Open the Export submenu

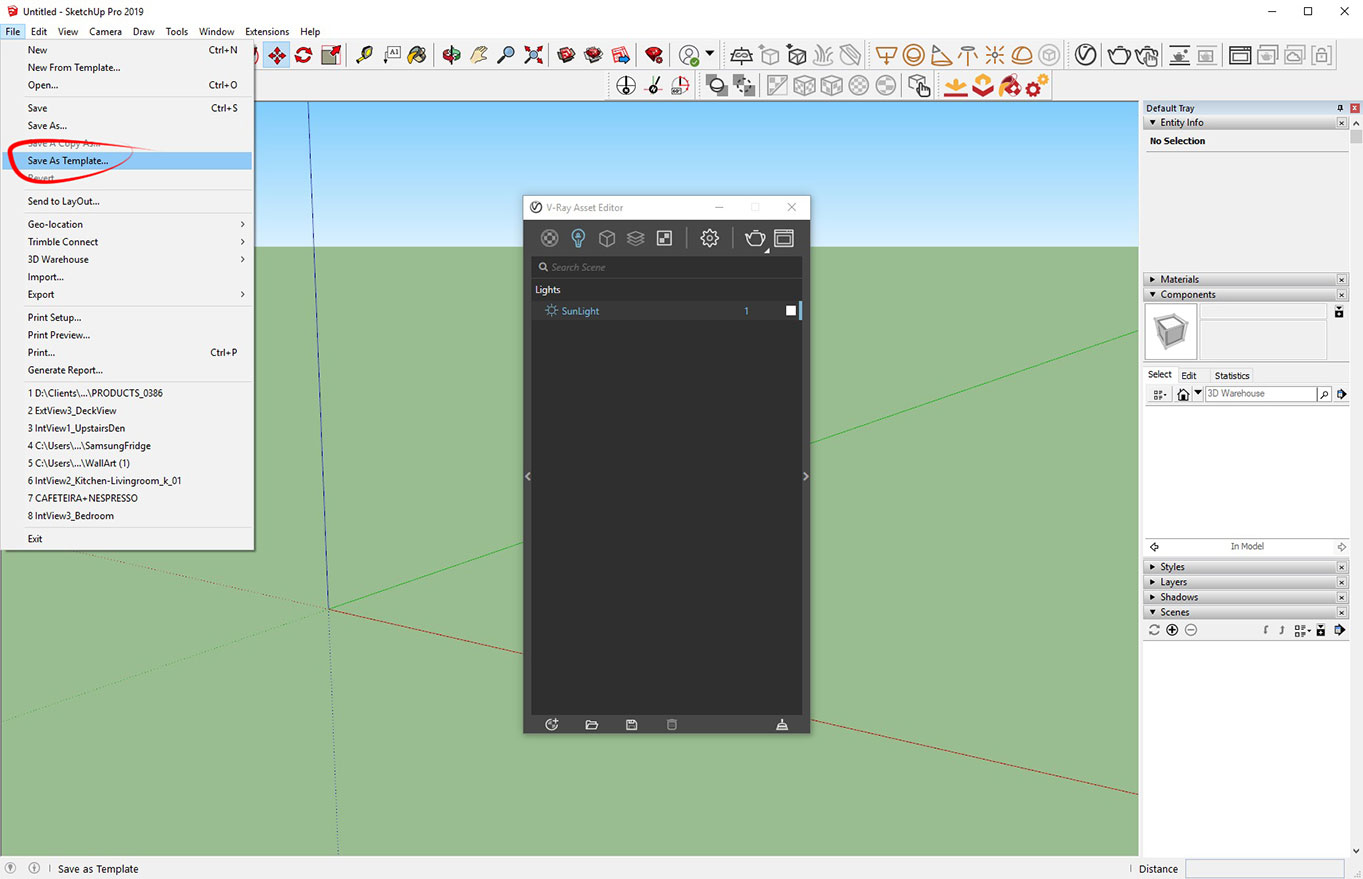click(127, 295)
